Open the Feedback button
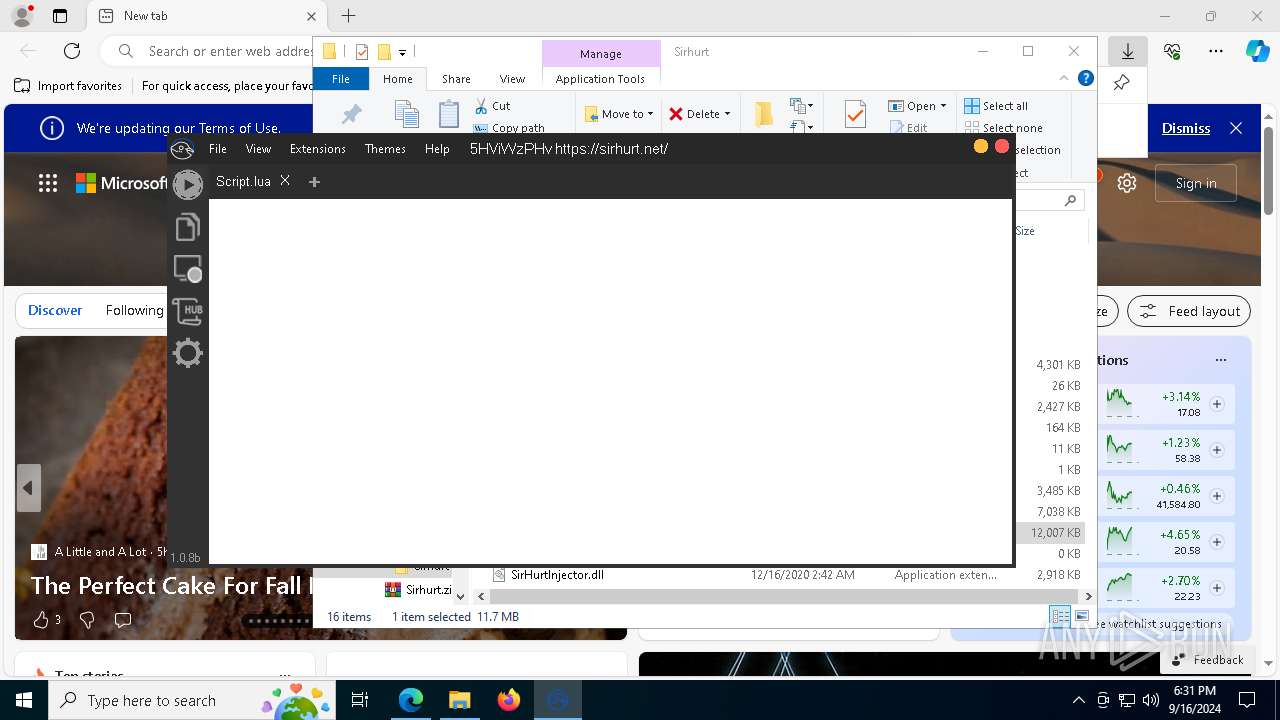Screen dimensions: 1280x720 click(1206, 660)
